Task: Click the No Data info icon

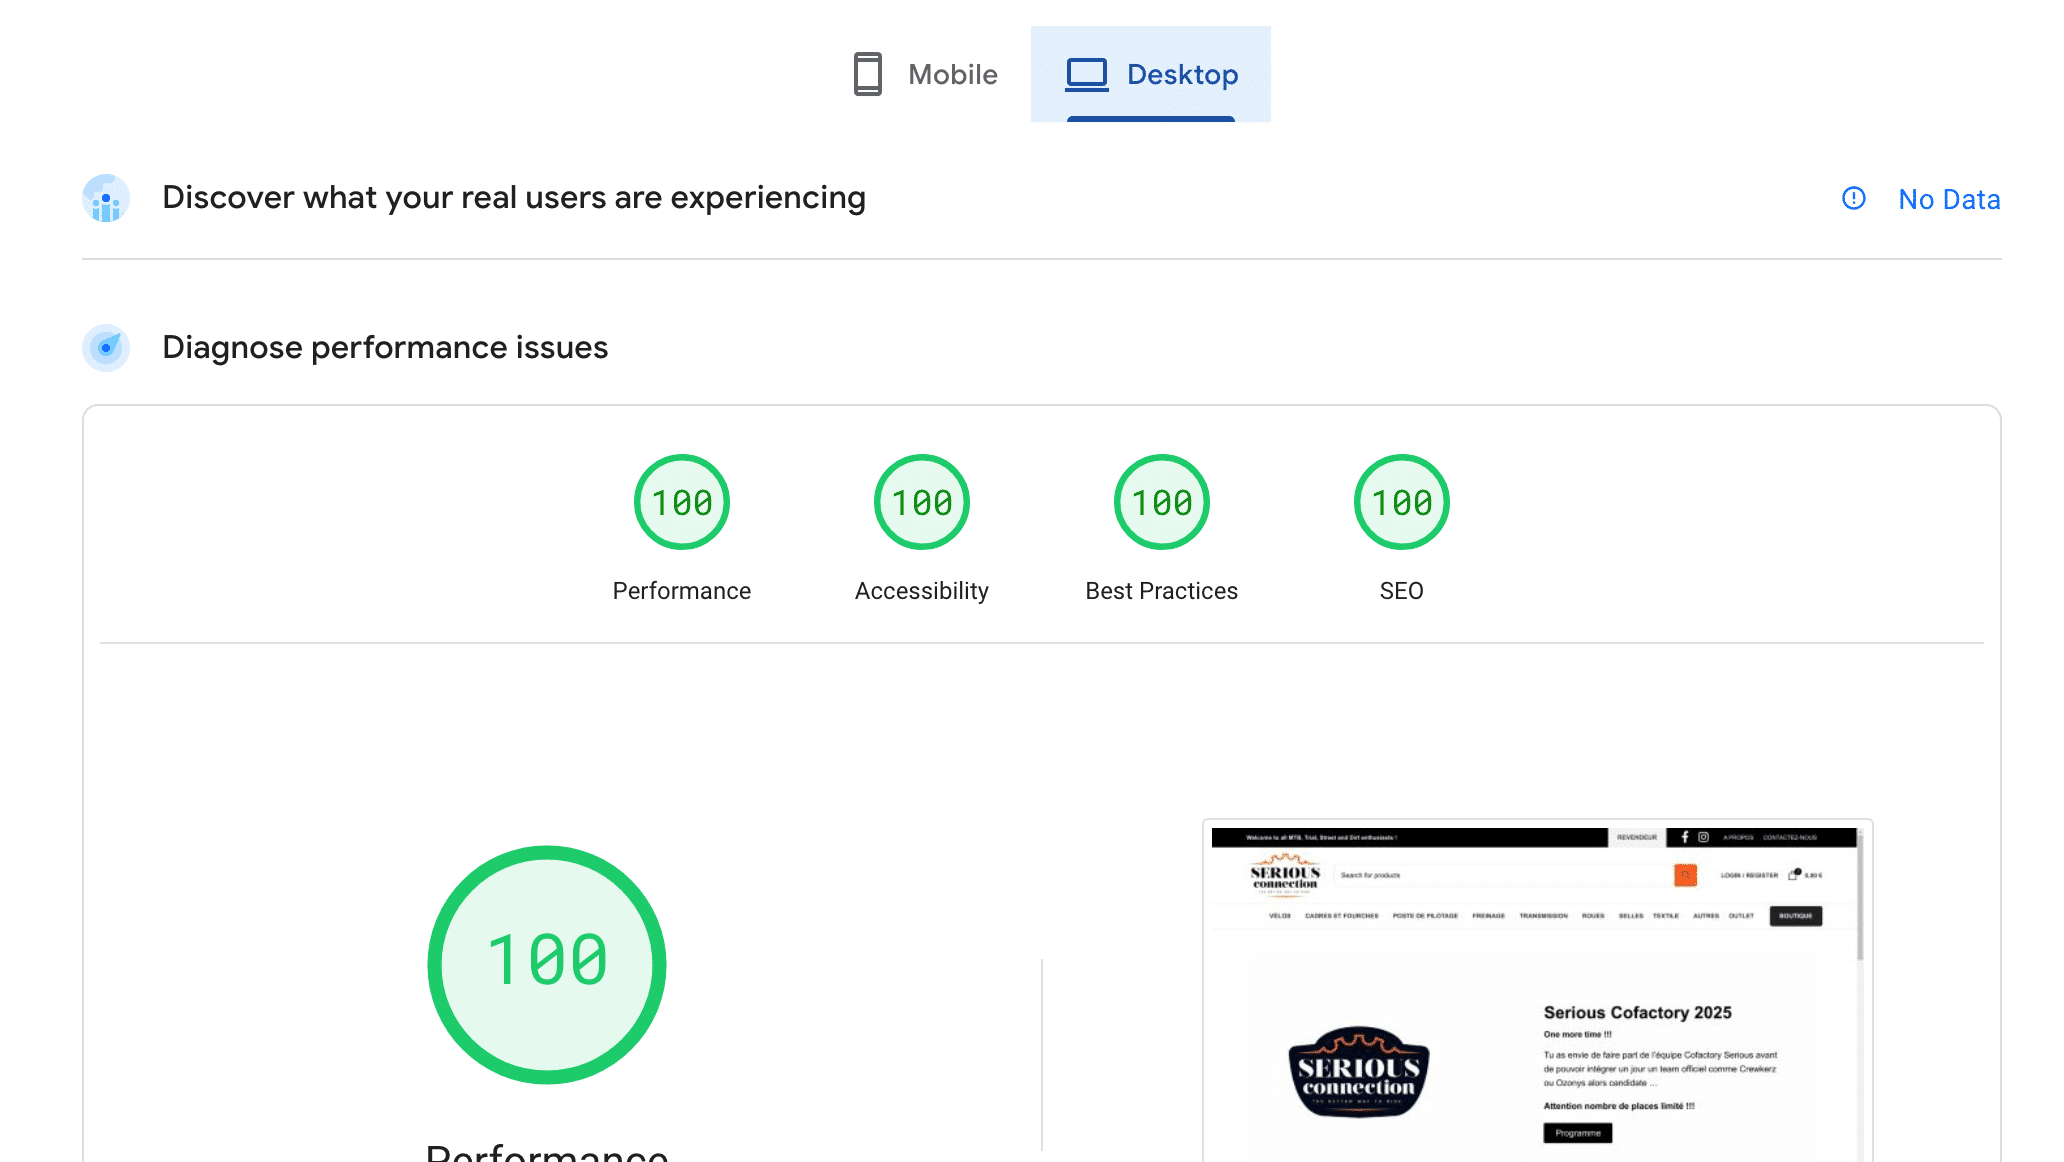Action: (x=1854, y=198)
